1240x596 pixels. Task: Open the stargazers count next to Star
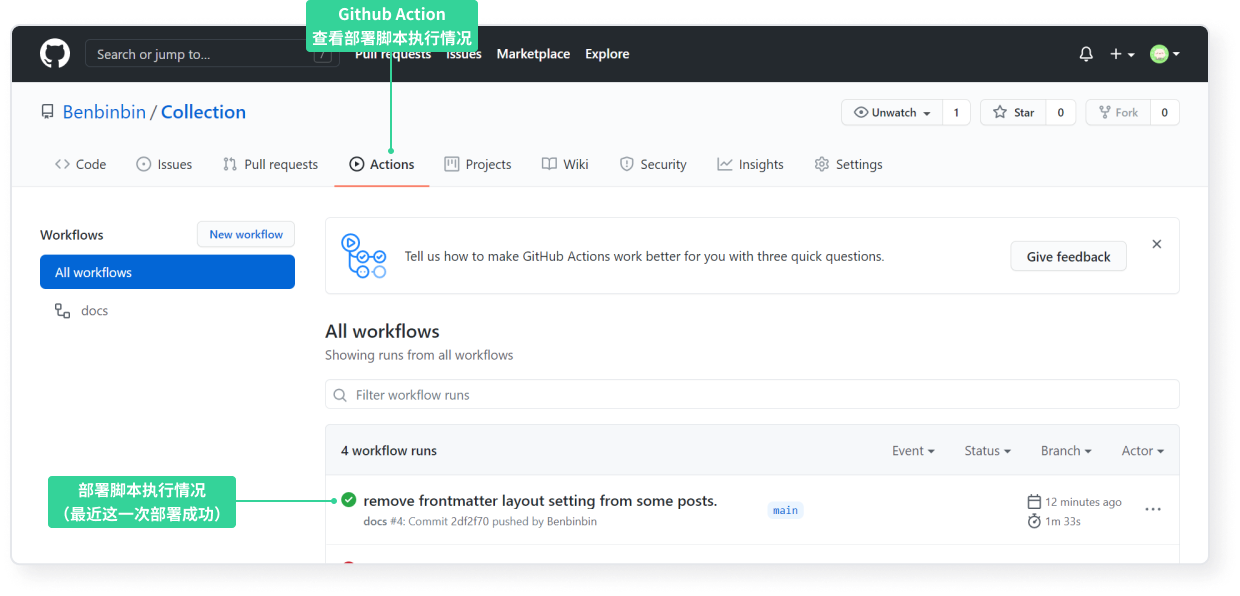tap(1061, 112)
